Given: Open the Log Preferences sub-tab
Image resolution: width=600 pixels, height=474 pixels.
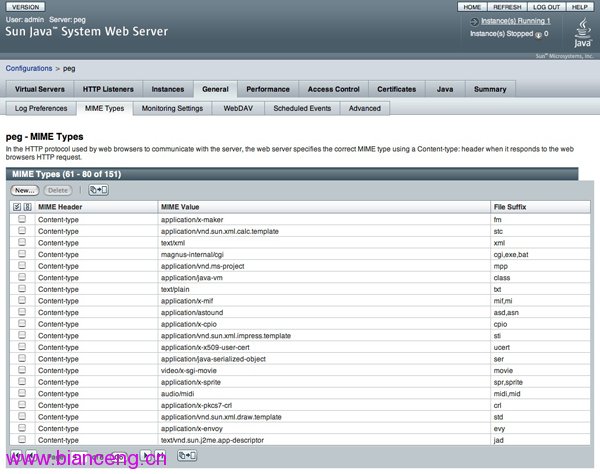Looking at the screenshot, I should [x=41, y=108].
